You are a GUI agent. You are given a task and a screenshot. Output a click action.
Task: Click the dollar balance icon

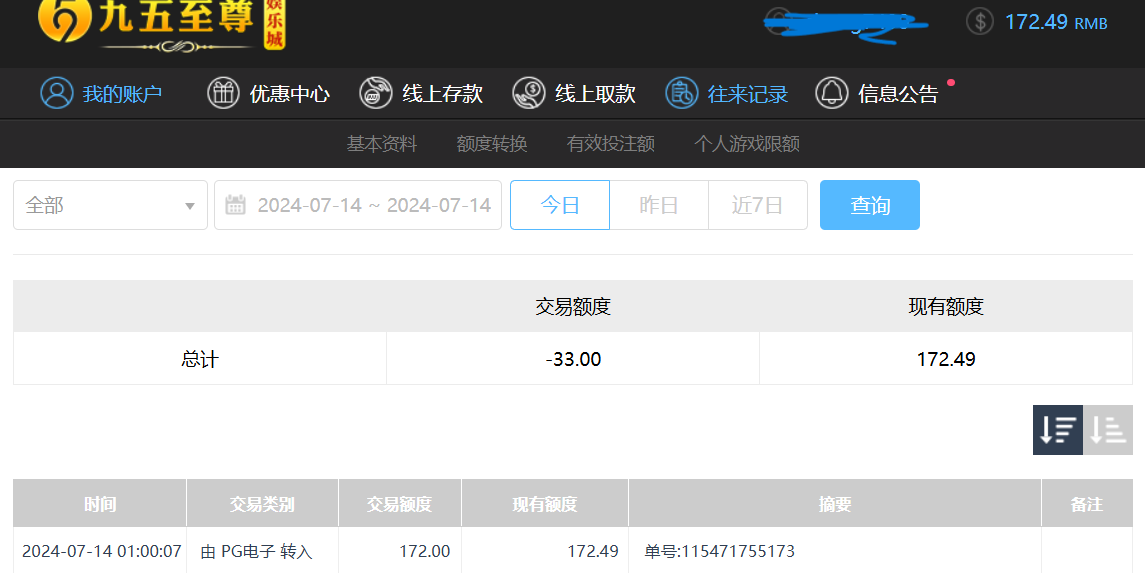(980, 21)
